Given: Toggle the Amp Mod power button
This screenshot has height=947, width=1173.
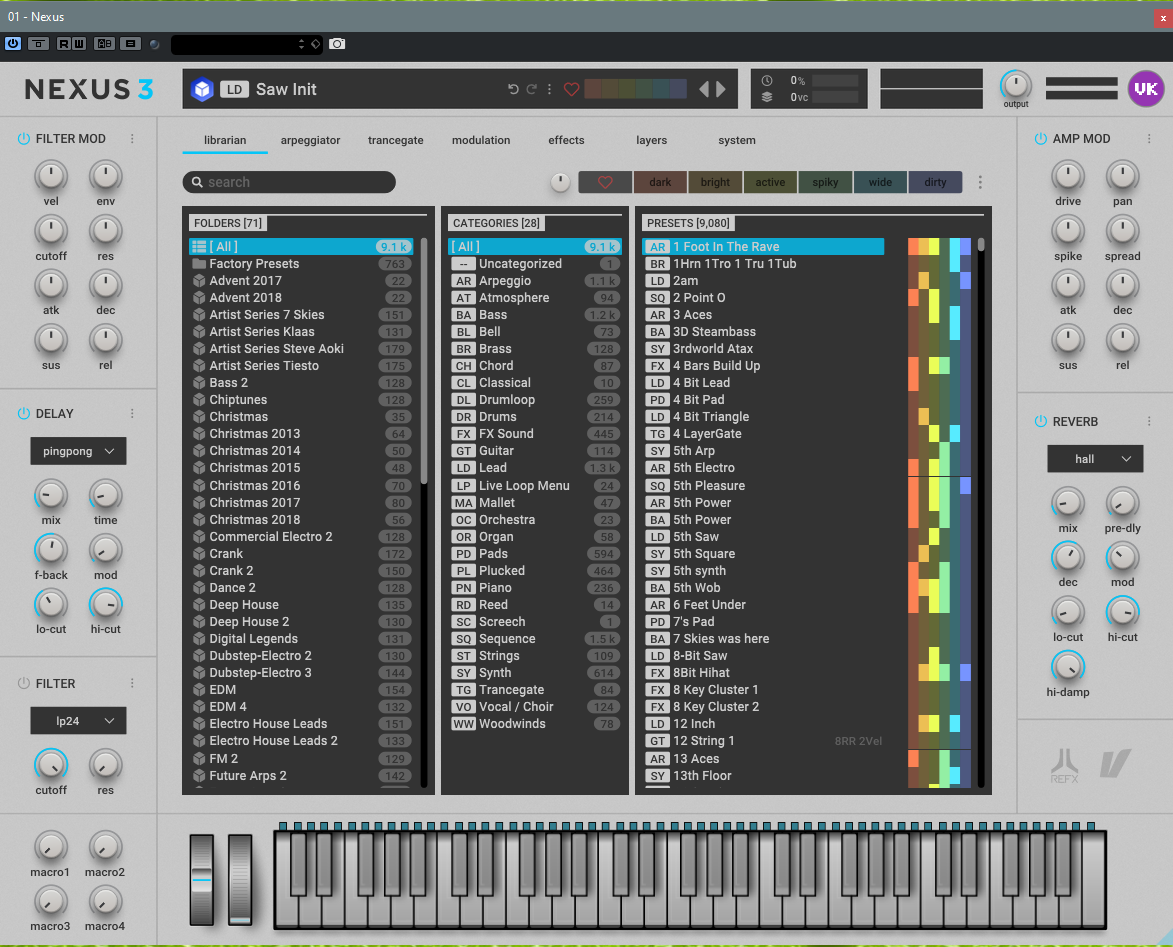Looking at the screenshot, I should pos(1040,138).
